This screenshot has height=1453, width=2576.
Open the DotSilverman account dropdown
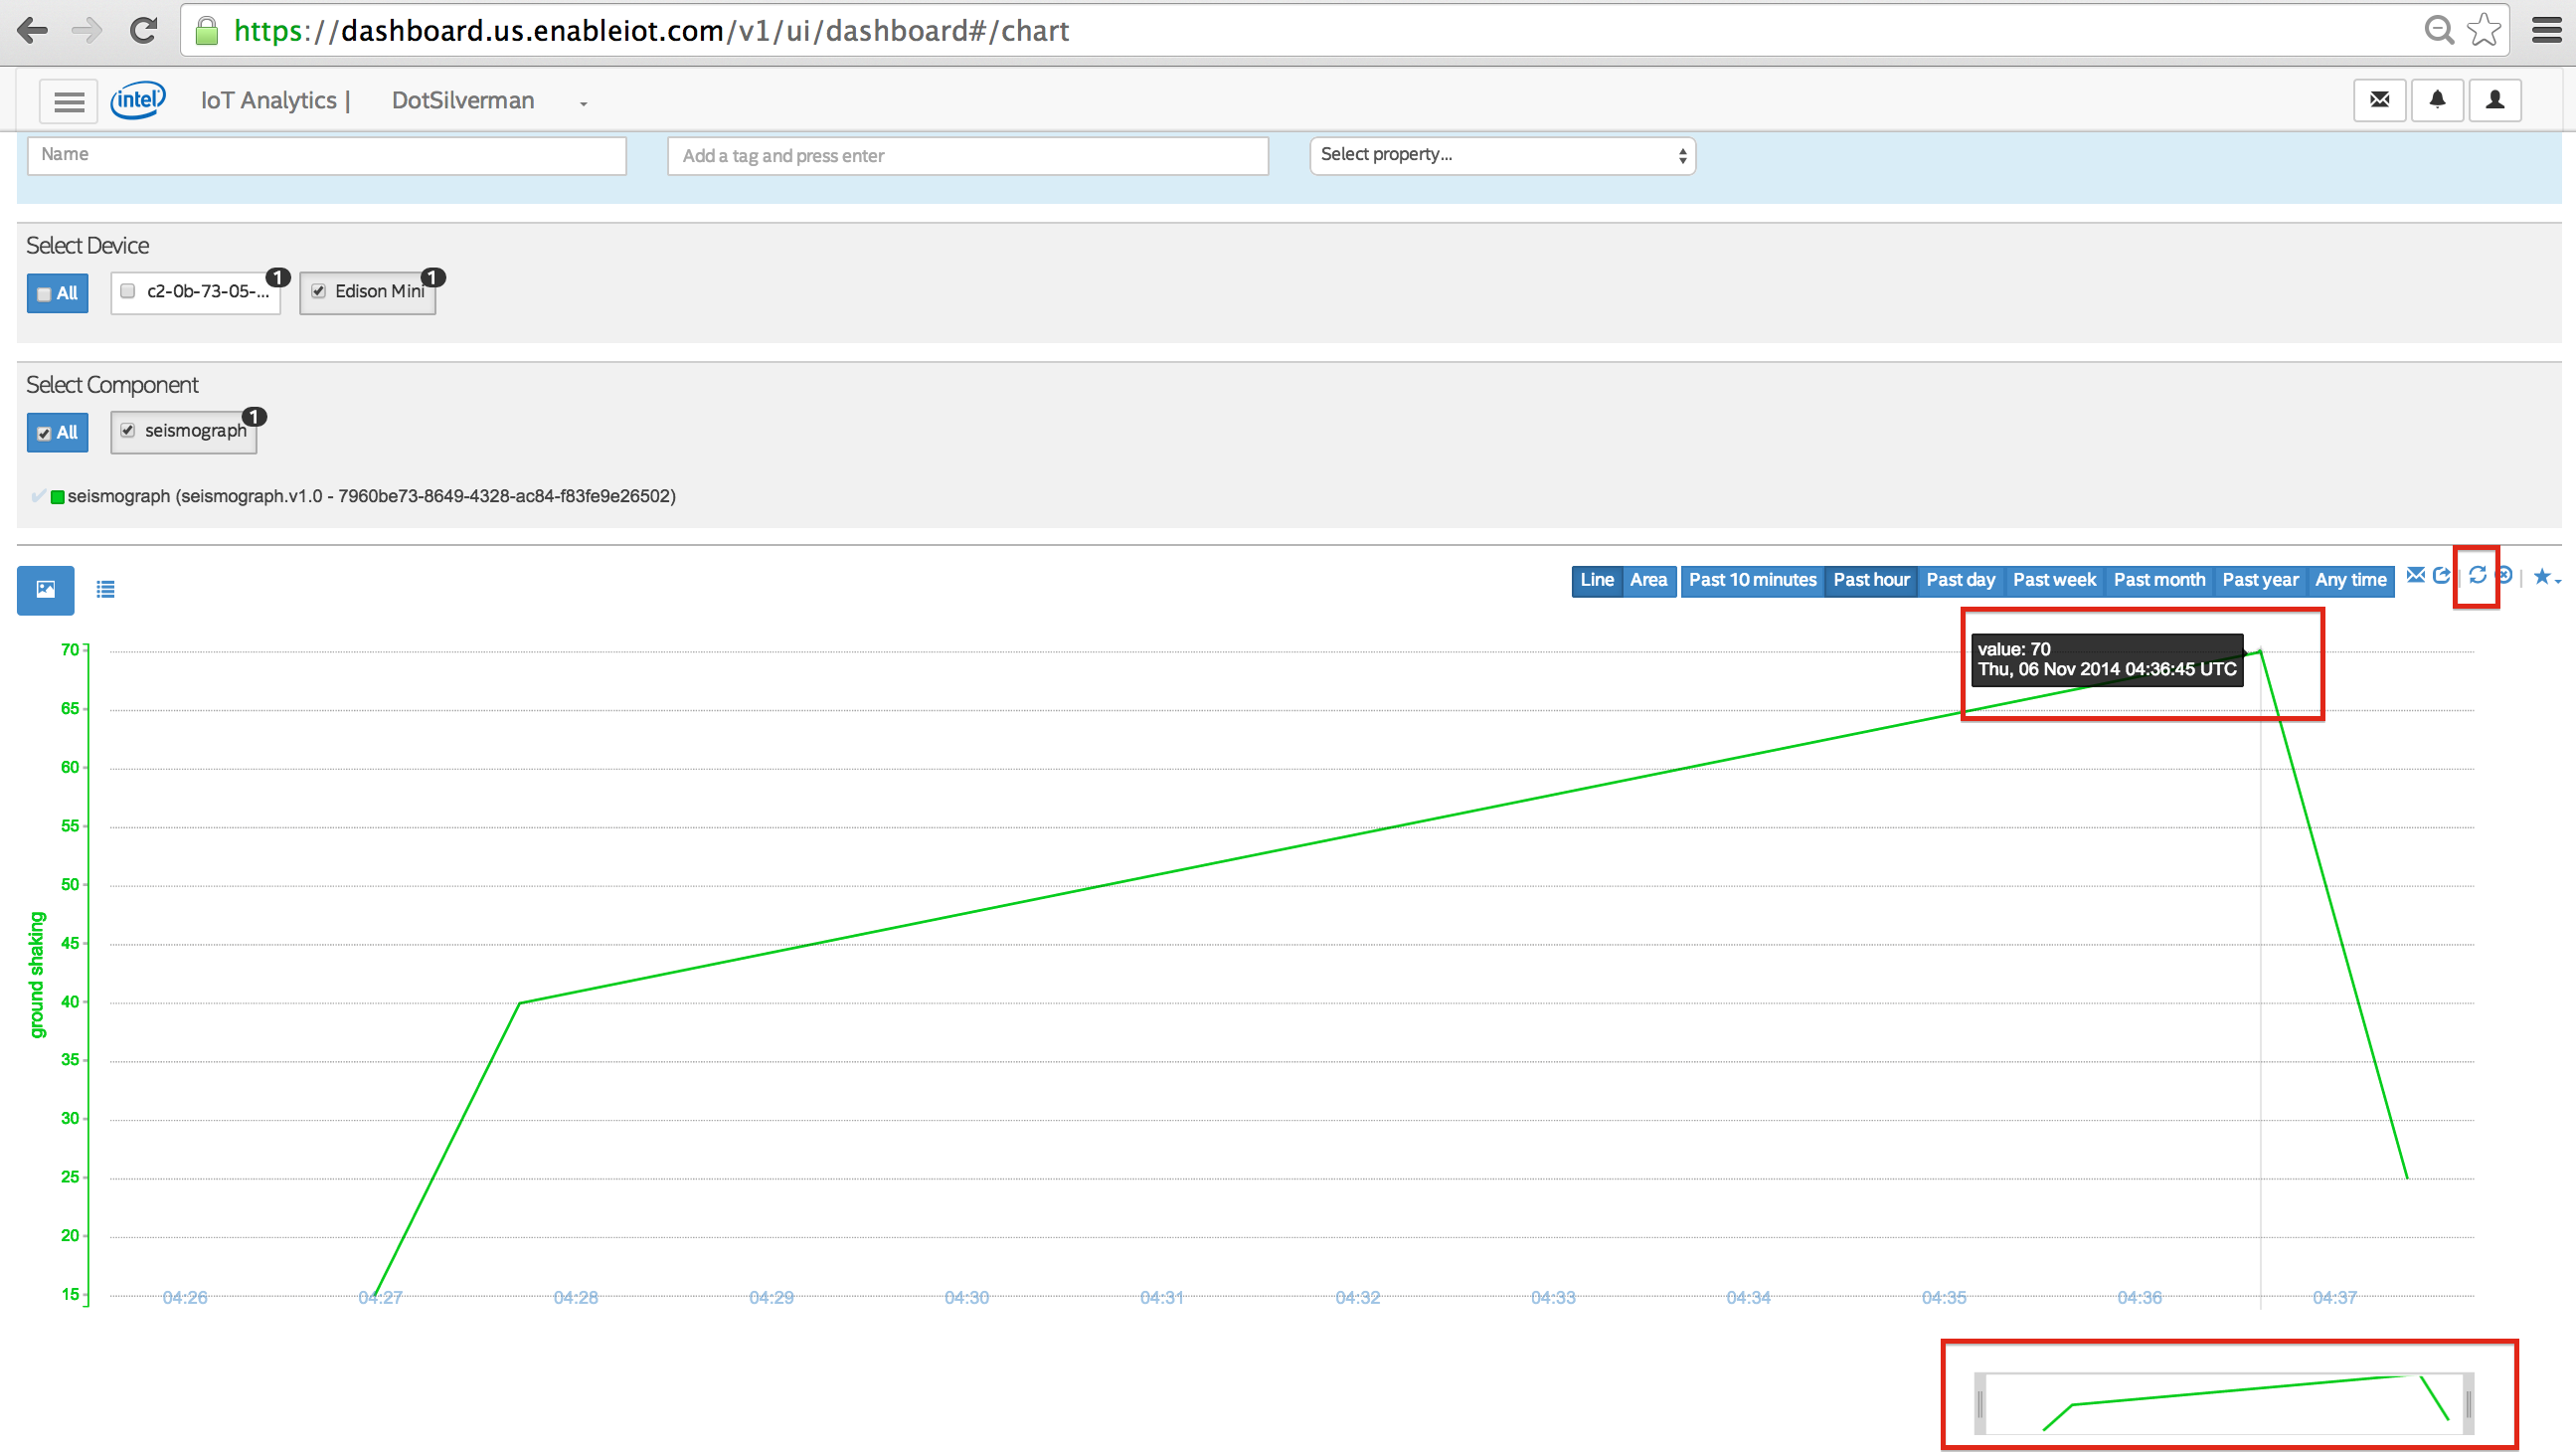pyautogui.click(x=488, y=101)
